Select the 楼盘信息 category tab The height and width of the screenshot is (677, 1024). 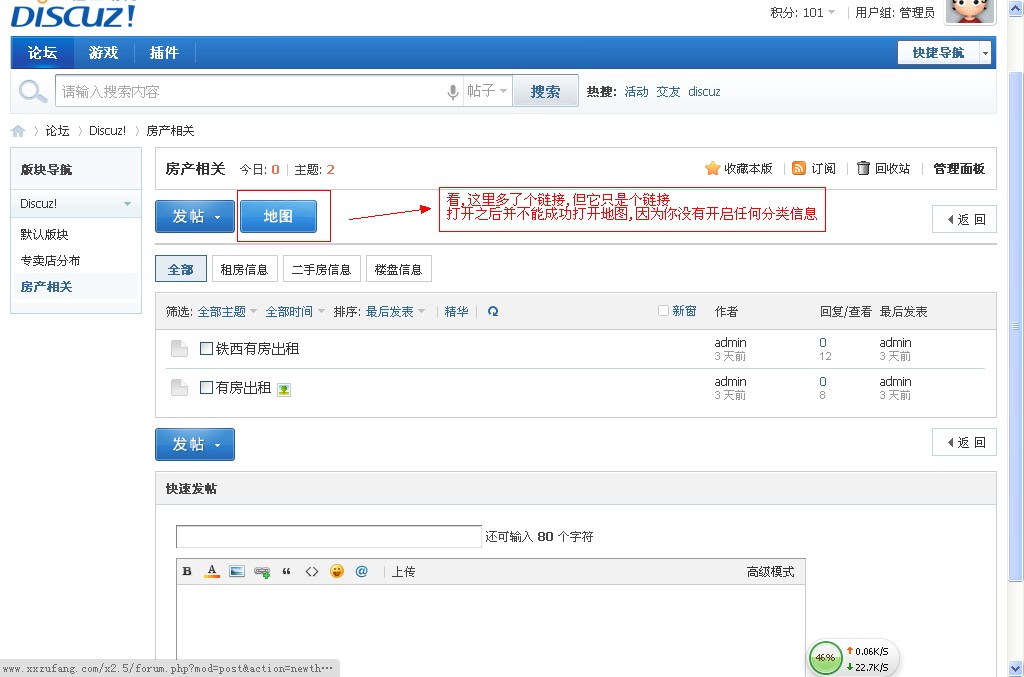(398, 269)
